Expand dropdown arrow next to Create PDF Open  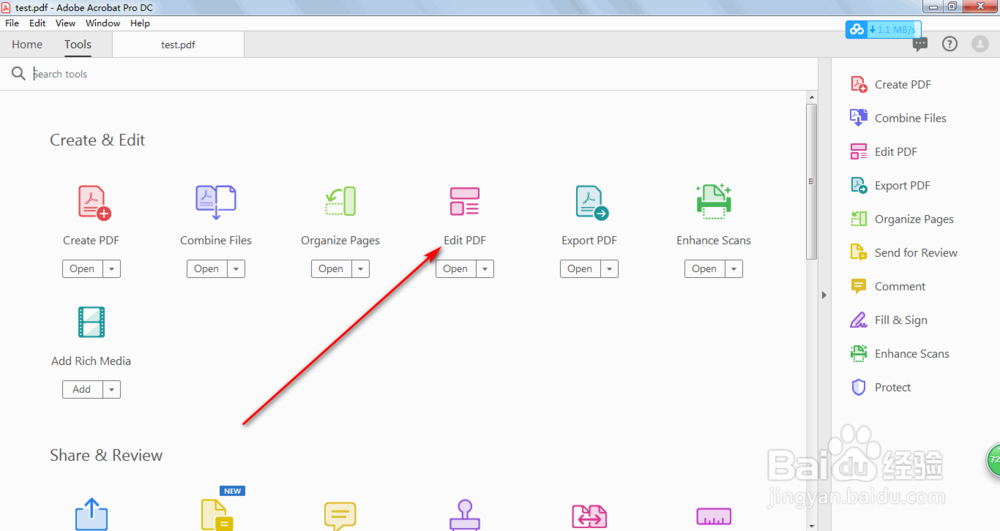pyautogui.click(x=112, y=269)
